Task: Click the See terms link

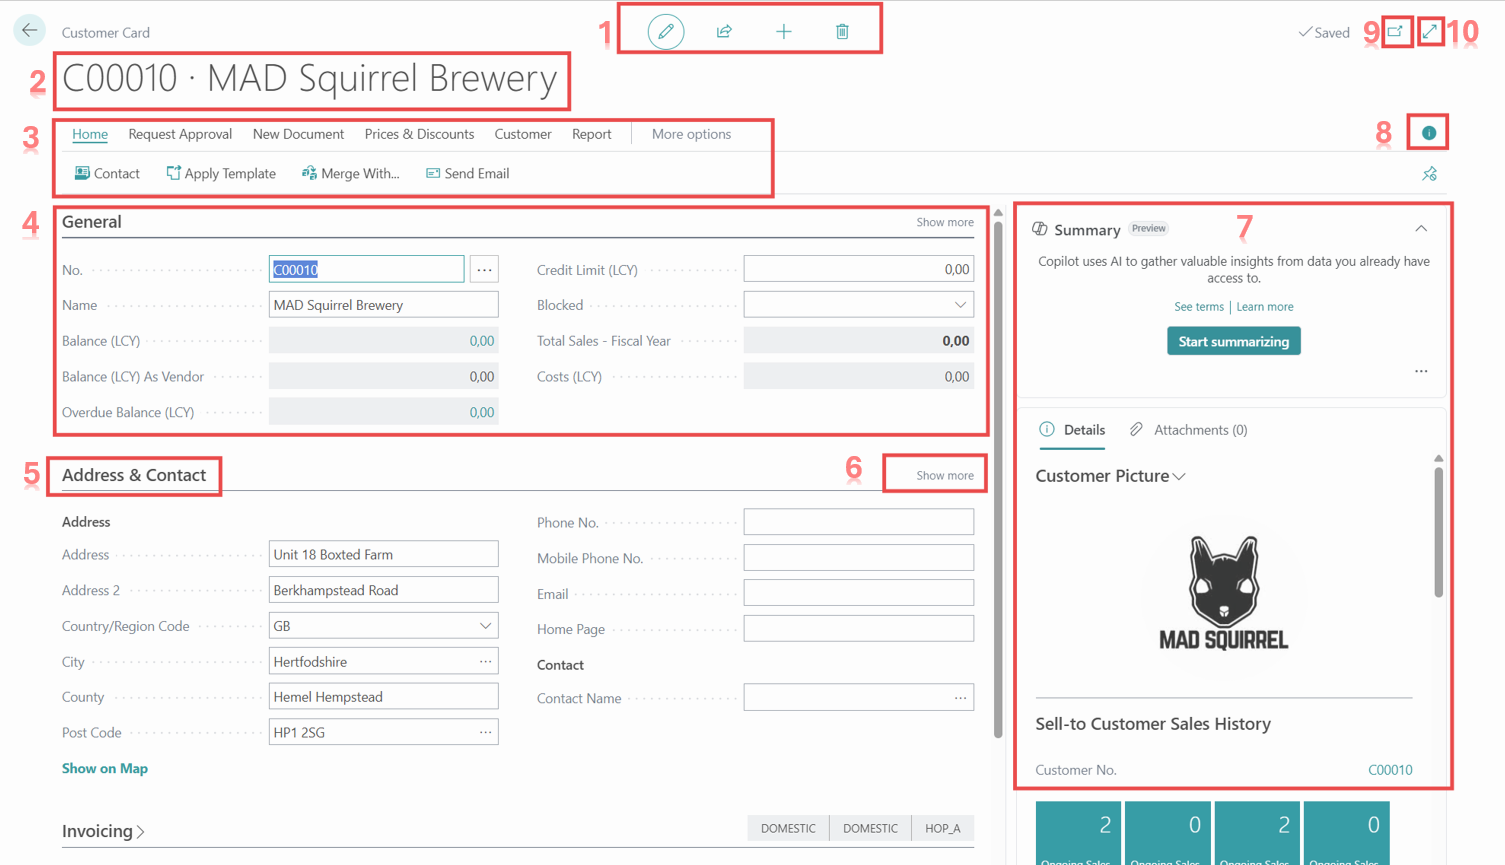Action: click(x=1198, y=307)
